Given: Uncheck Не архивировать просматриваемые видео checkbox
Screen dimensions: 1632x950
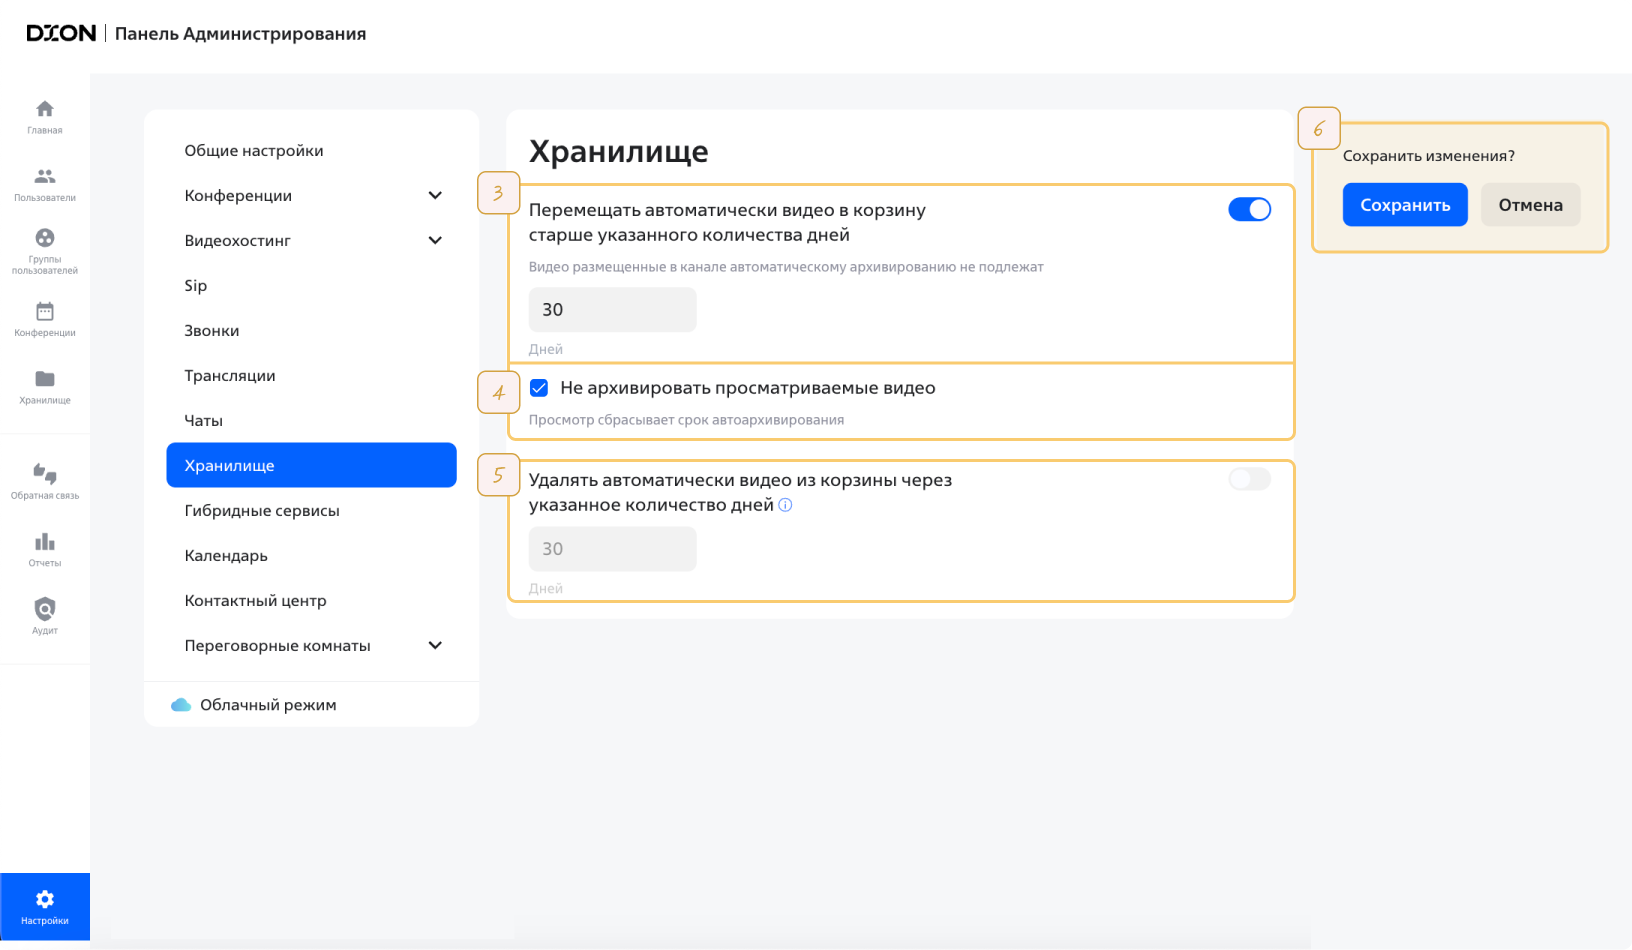Looking at the screenshot, I should (539, 388).
